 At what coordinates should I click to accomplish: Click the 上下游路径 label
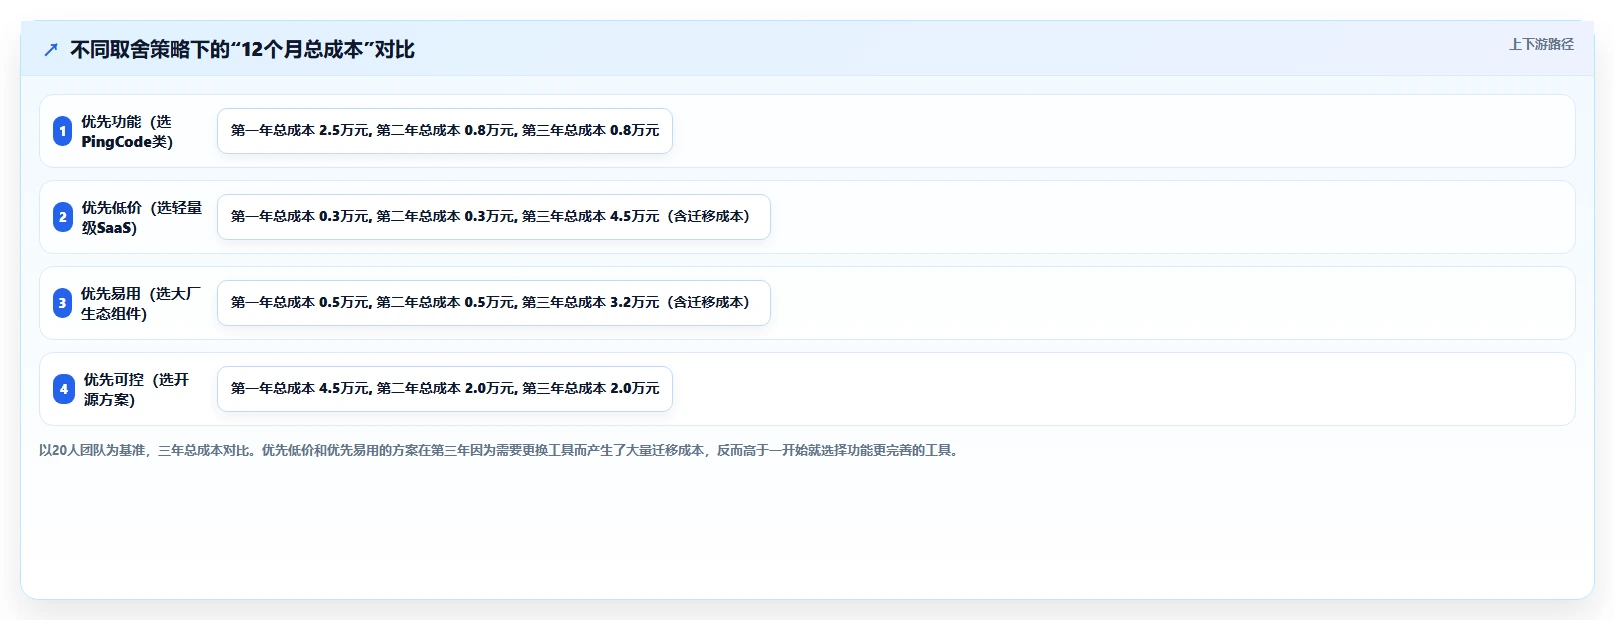1541,44
